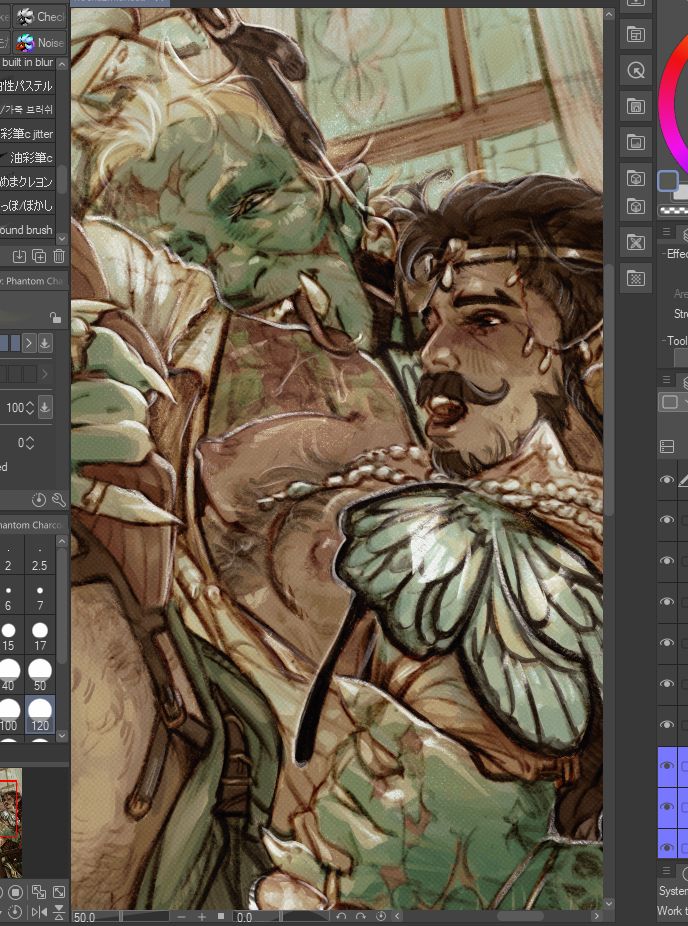
Task: Select the transparent color swatch
Action: [673, 210]
